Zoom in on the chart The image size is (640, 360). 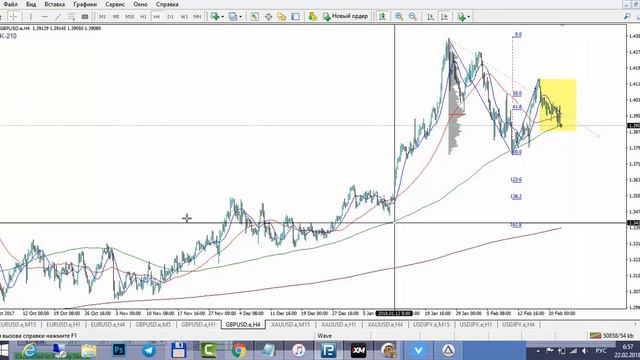pyautogui.click(x=399, y=16)
